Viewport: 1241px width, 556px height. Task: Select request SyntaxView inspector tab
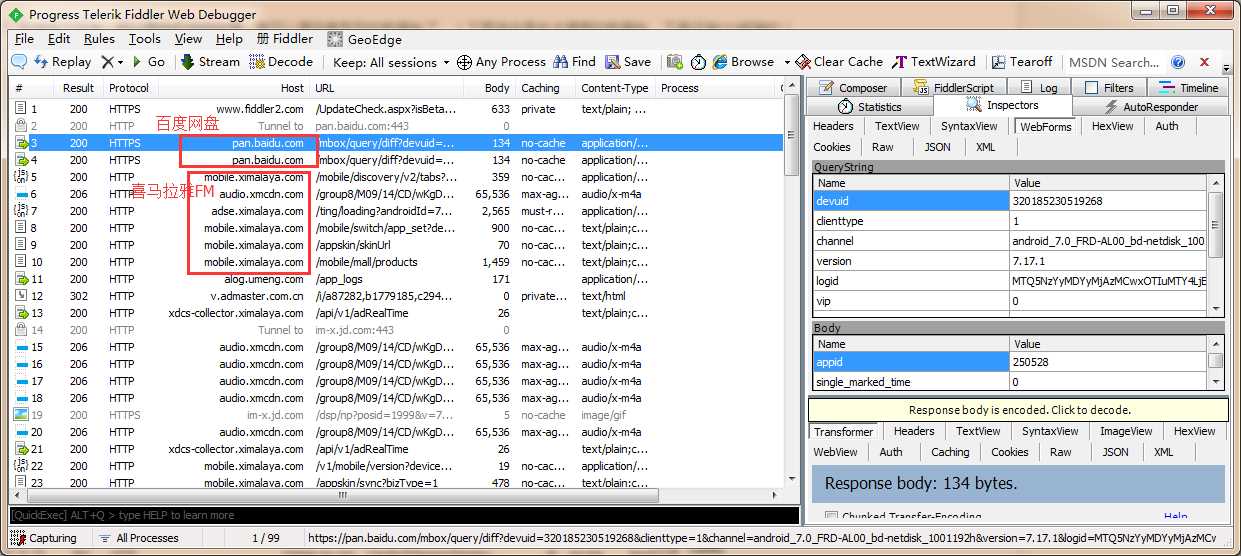[969, 126]
